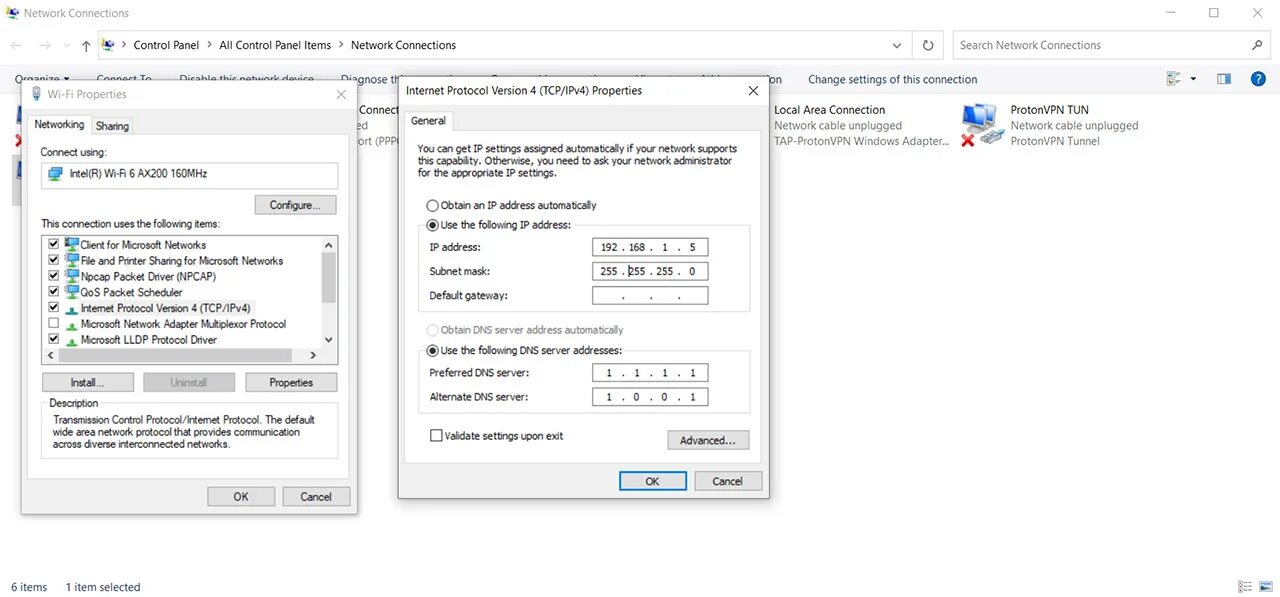Click the ProtonVPN TUN adapter icon
The image size is (1280, 597).
[x=983, y=125]
